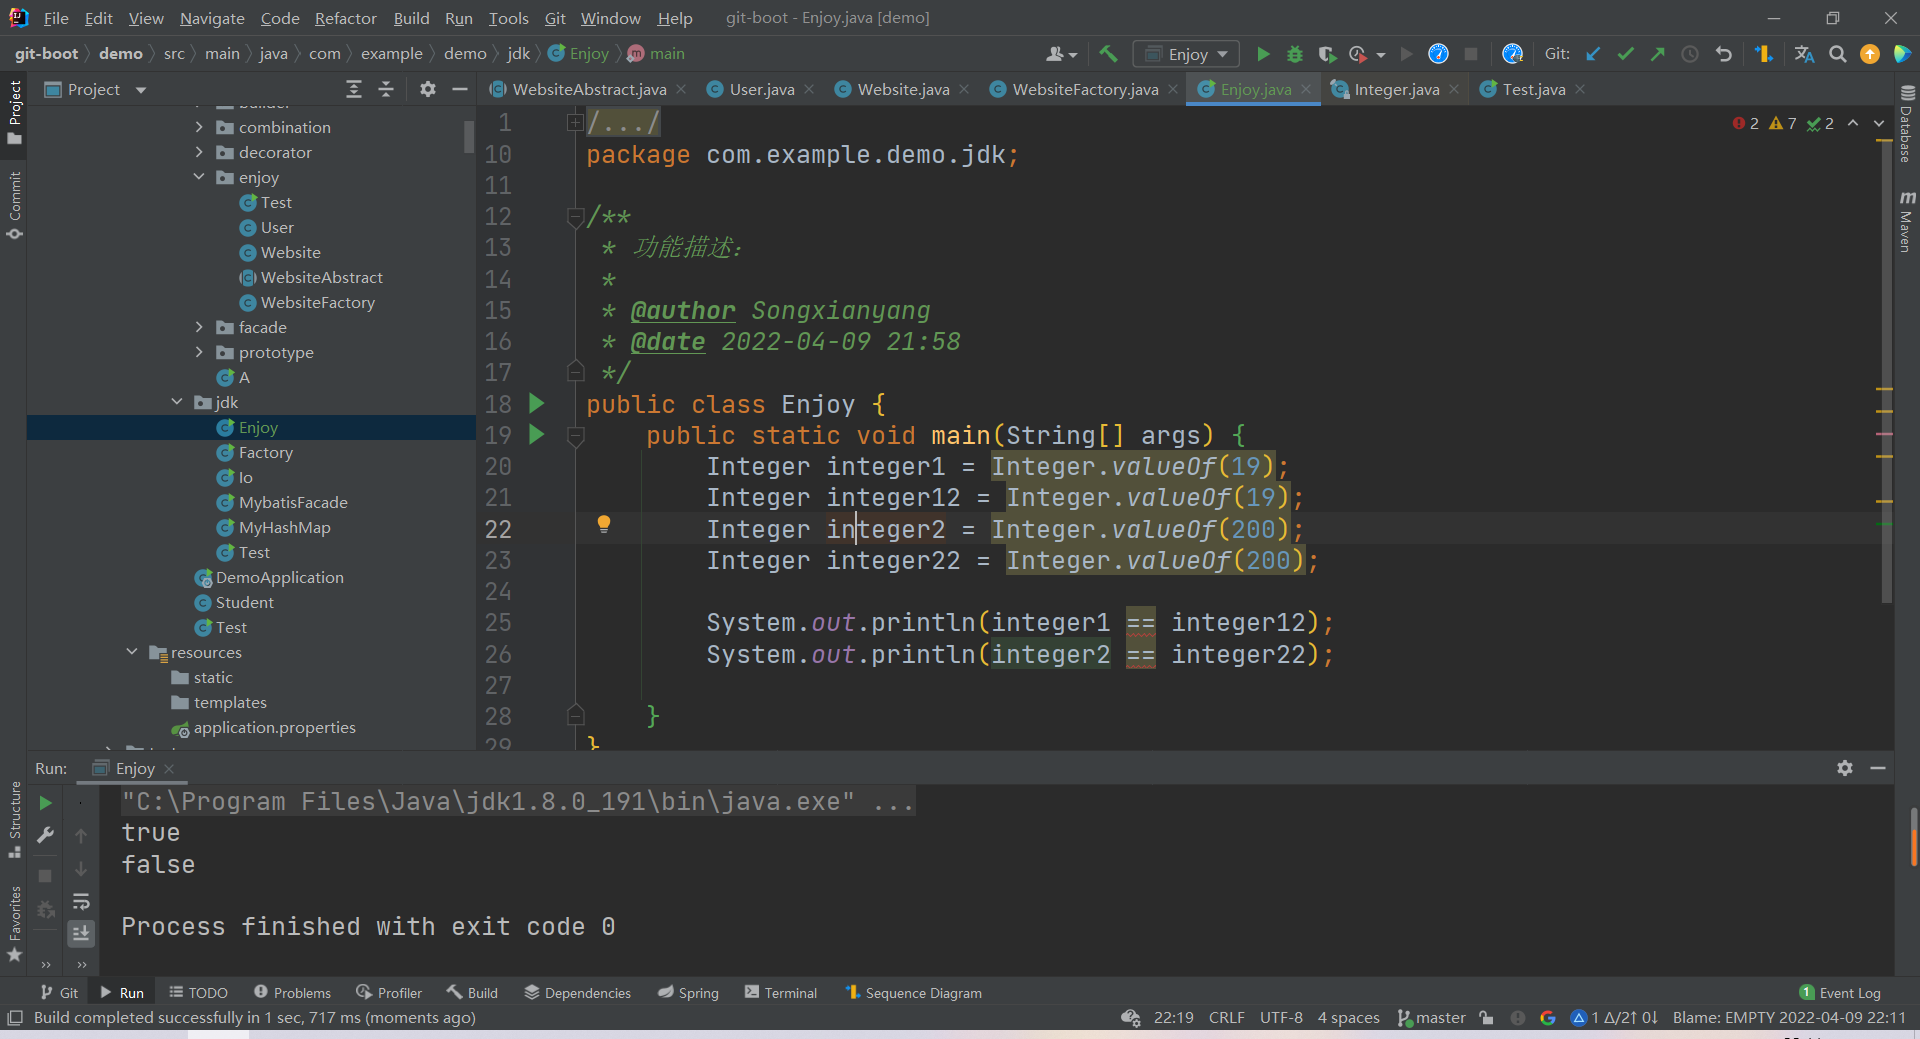Switch to the WebsiteFactory.java tab
This screenshot has width=1920, height=1039.
(x=1085, y=89)
